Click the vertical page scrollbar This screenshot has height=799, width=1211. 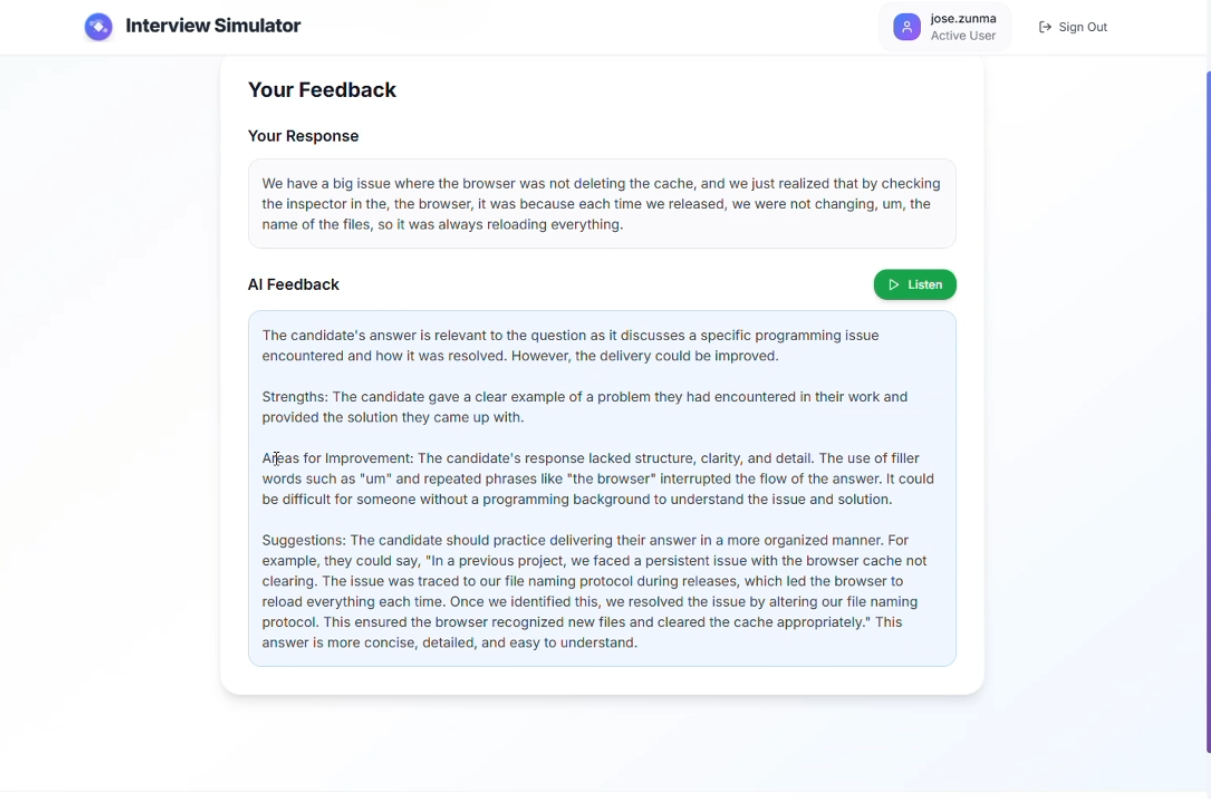pyautogui.click(x=1207, y=410)
